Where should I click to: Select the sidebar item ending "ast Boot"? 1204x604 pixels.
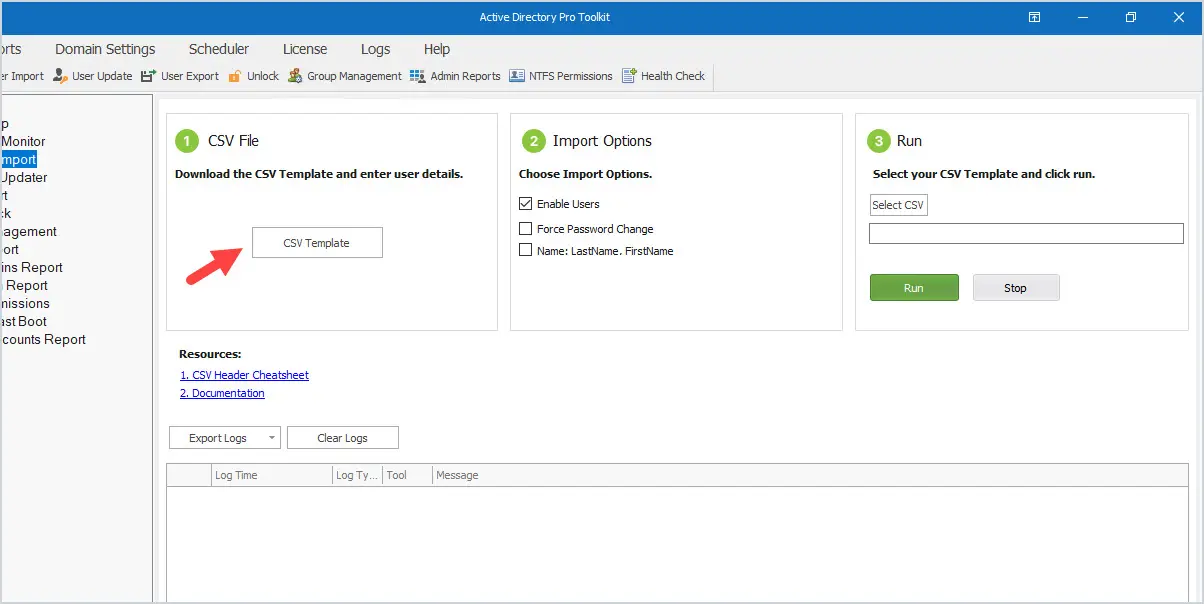tap(23, 322)
